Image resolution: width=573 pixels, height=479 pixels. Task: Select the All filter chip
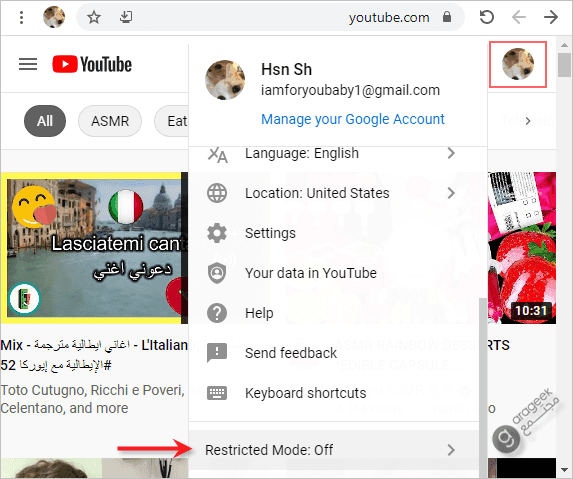click(x=45, y=121)
